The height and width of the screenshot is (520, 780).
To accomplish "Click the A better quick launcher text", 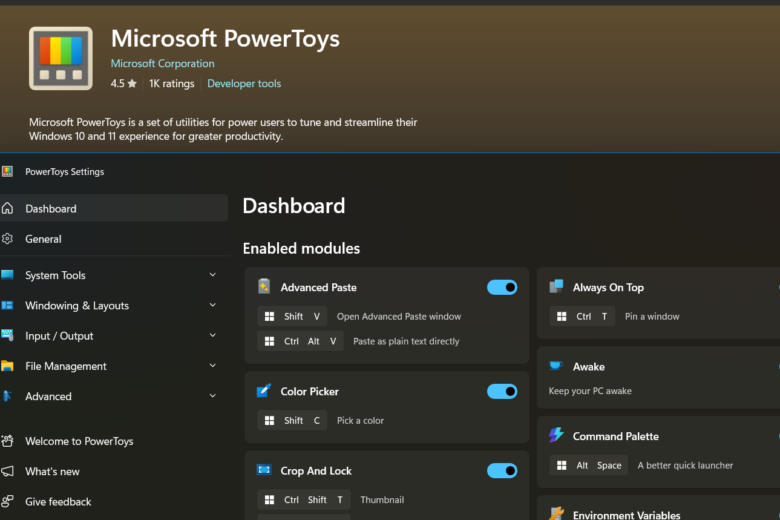I will (x=685, y=465).
